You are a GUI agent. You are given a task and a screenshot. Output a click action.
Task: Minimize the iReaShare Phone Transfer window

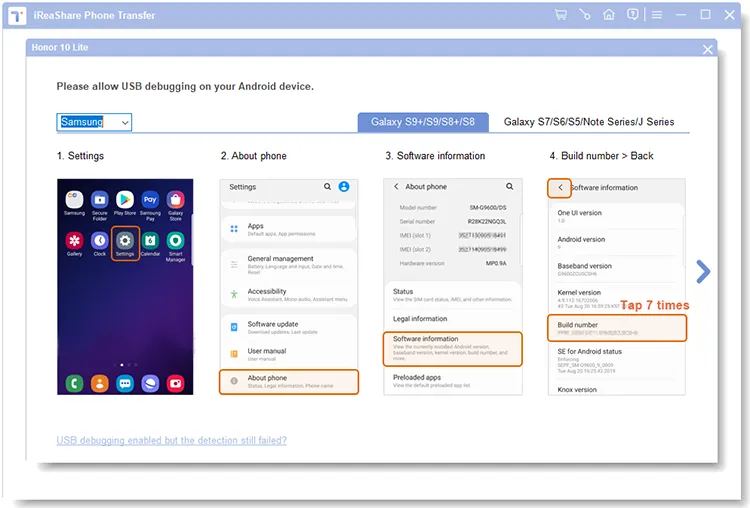681,15
